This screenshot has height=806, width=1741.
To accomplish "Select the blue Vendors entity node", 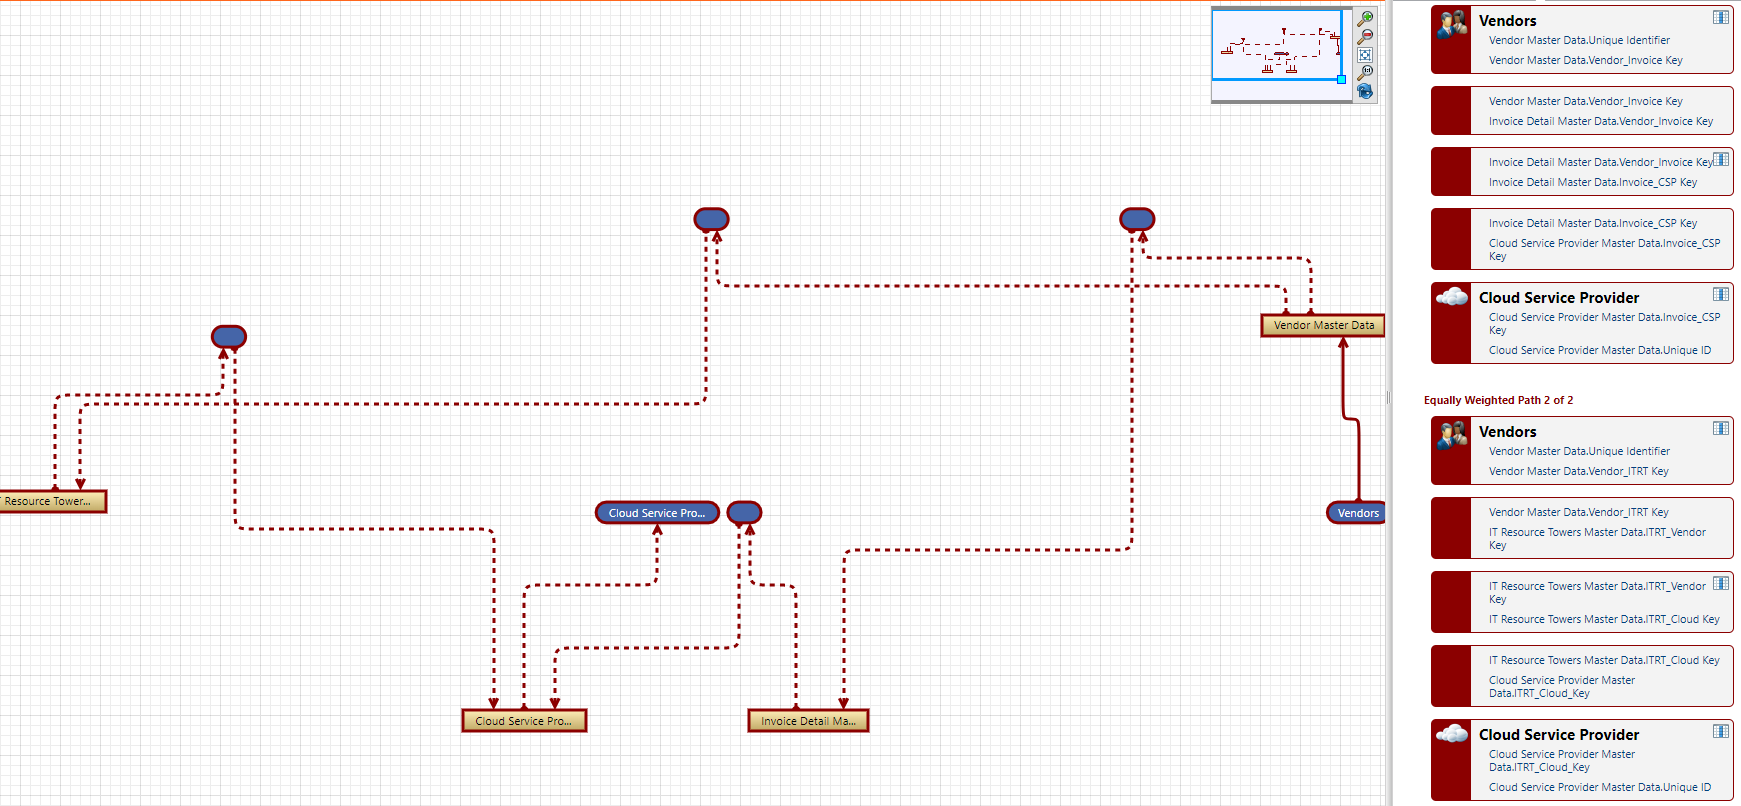I will [x=1356, y=513].
